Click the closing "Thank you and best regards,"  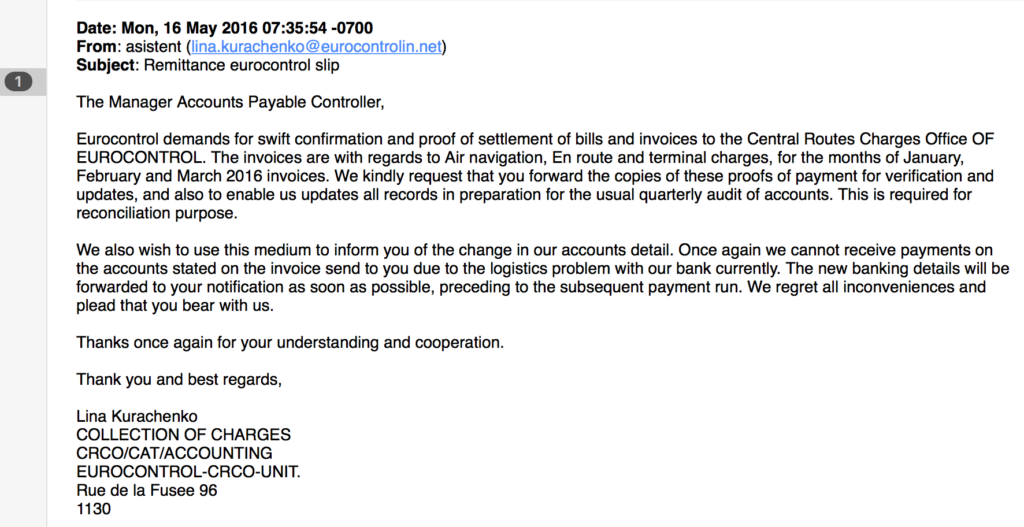click(180, 379)
